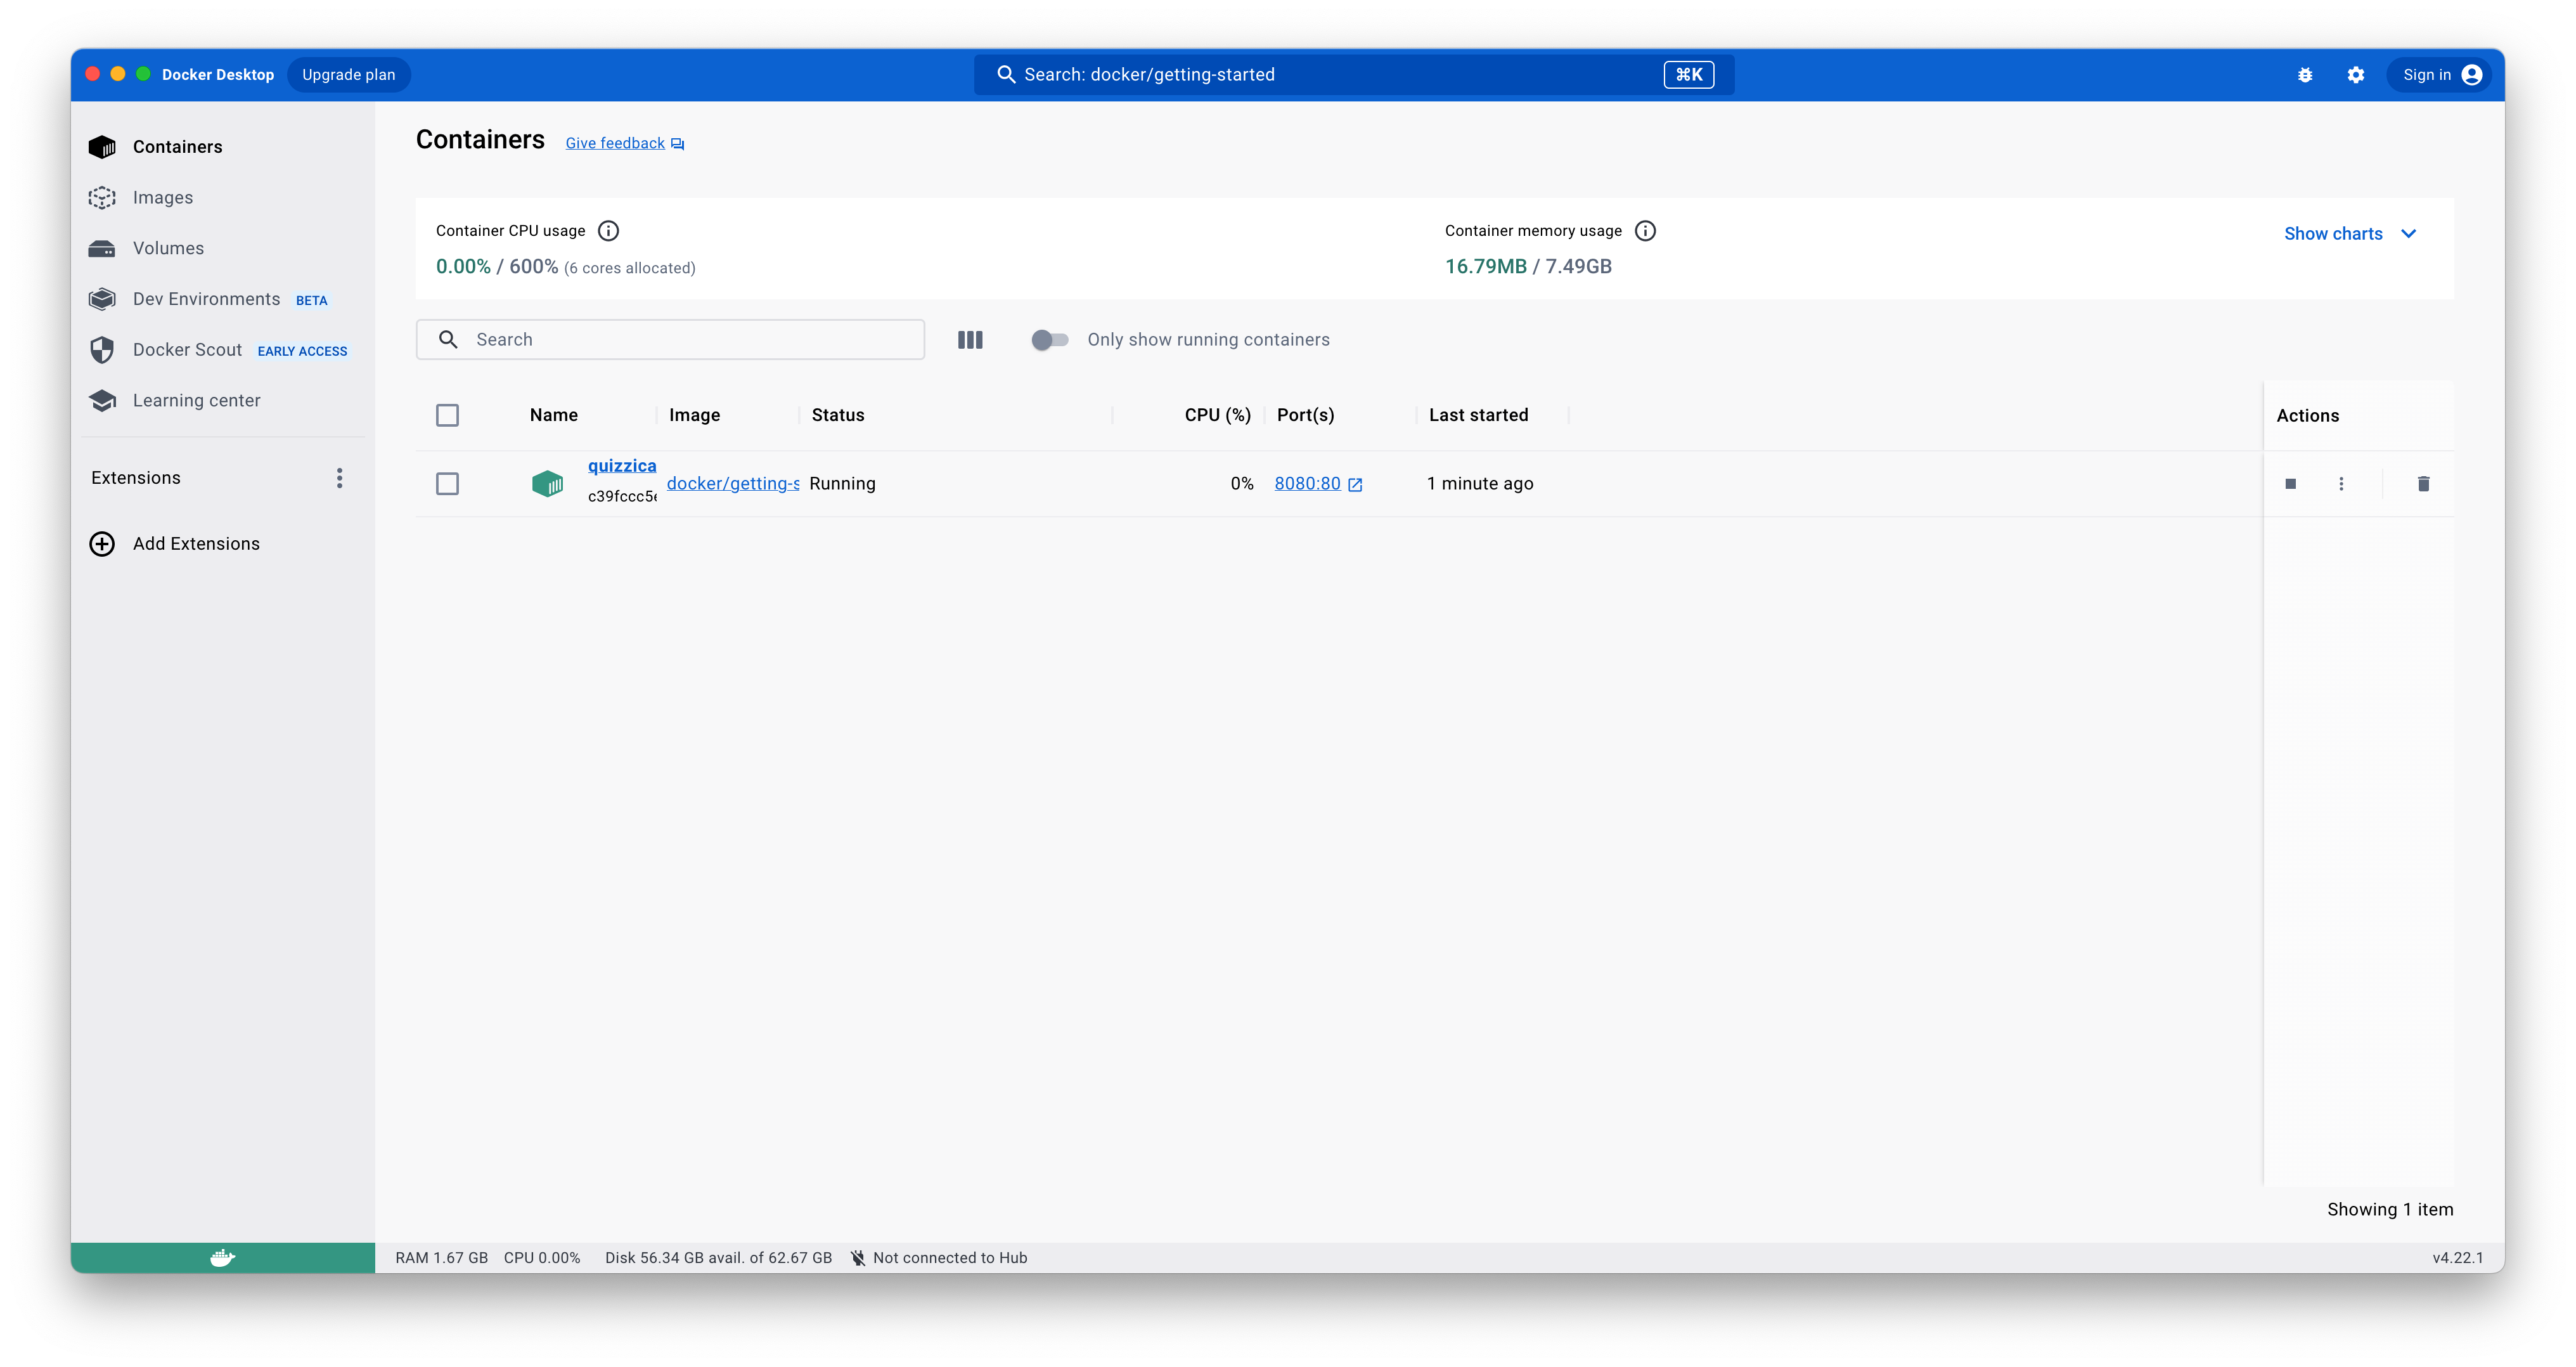Image resolution: width=2576 pixels, height=1367 pixels.
Task: Click the Docker Scout shield icon
Action: pos(102,350)
